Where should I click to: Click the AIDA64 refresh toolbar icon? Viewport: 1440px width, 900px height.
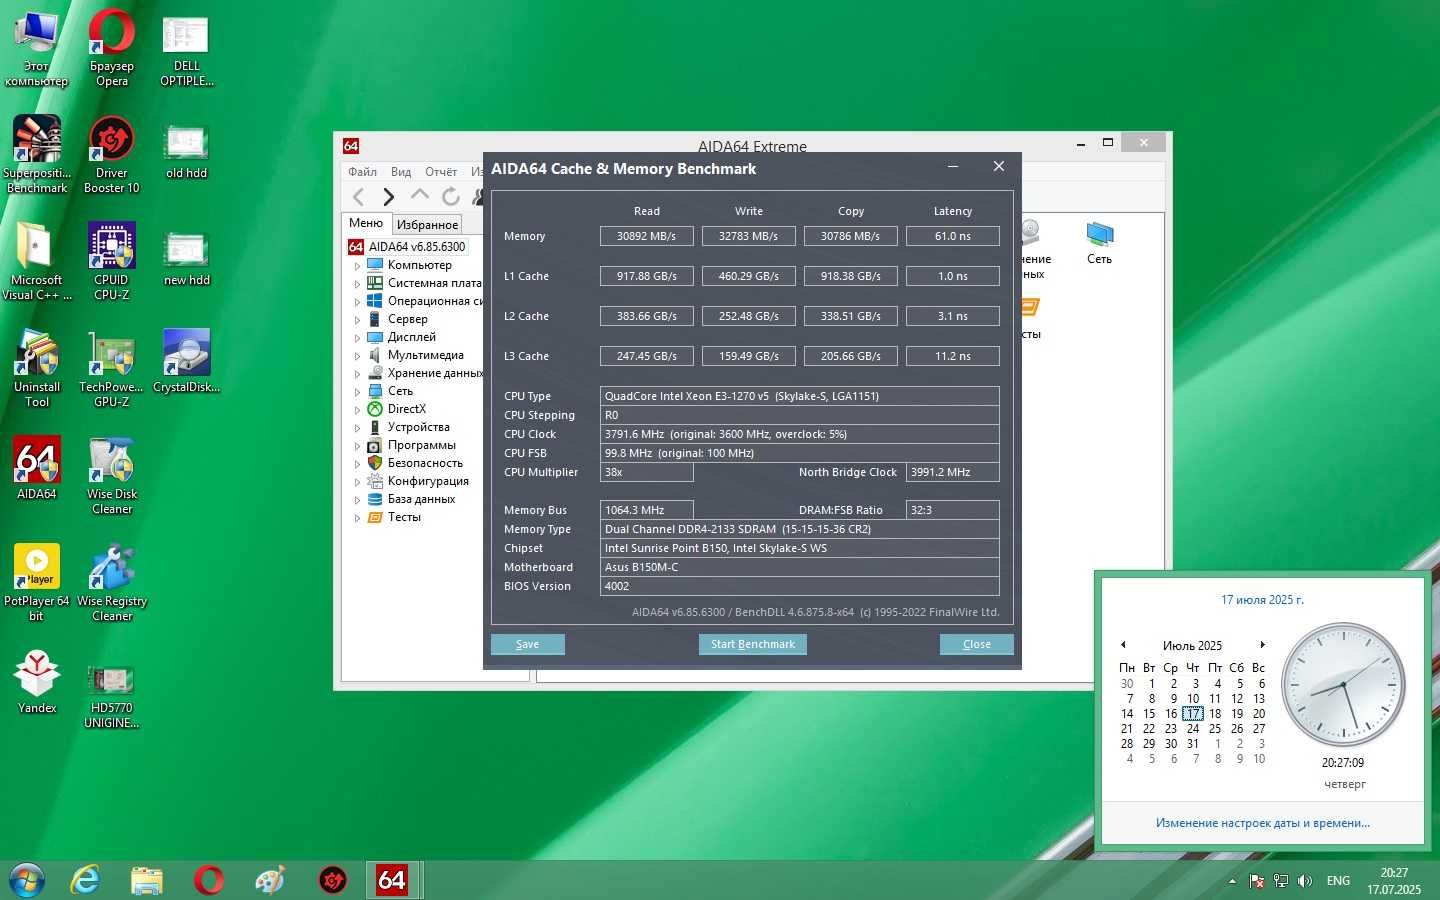point(451,197)
